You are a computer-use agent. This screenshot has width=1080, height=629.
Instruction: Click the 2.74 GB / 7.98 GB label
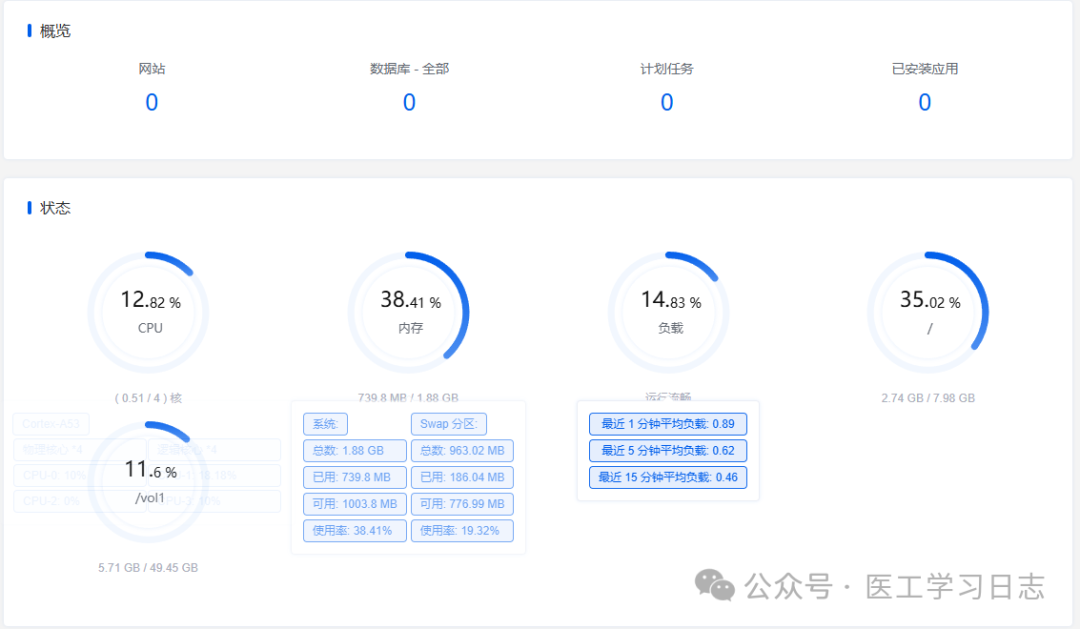(928, 398)
